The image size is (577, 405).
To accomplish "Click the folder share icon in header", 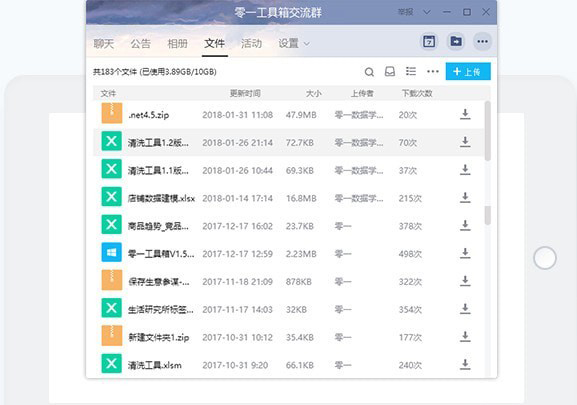I will click(x=456, y=41).
